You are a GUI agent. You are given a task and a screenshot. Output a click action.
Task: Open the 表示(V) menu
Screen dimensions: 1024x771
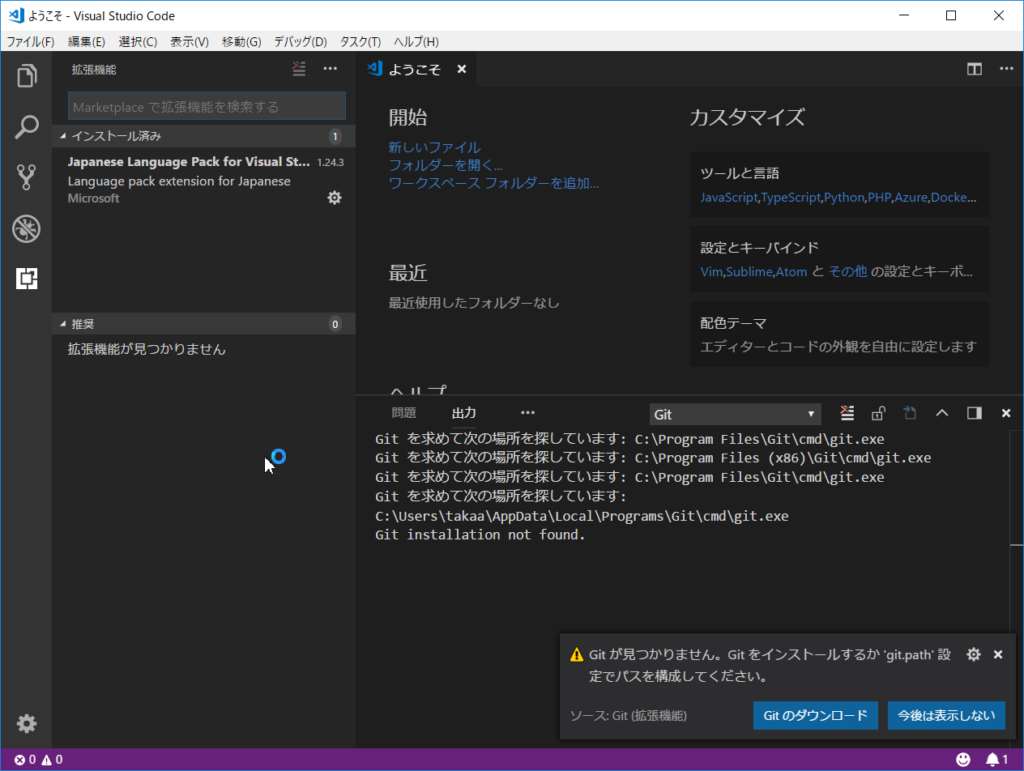coord(189,42)
